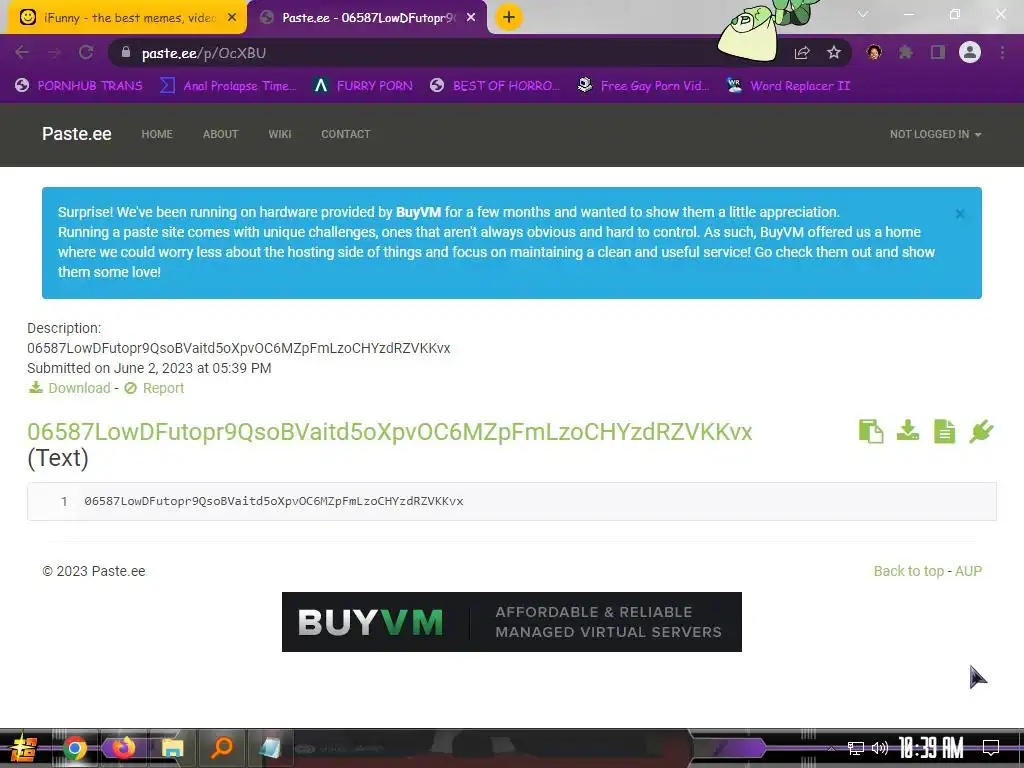Select the Paste.ee browser tab
The image size is (1024, 768).
coord(368,18)
